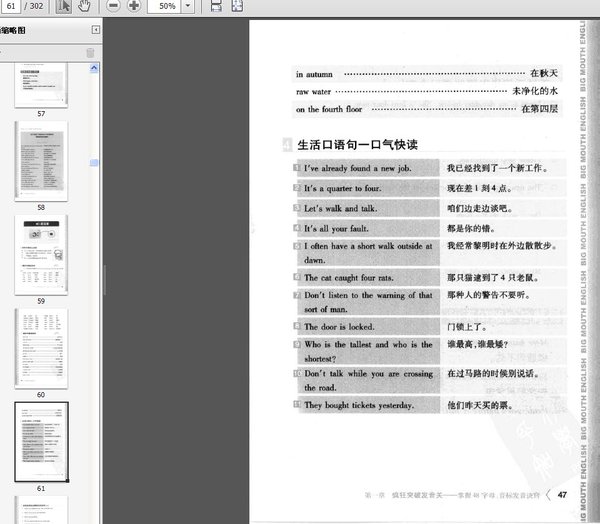Click sentence "The door is locked."
This screenshot has height=524, width=600.
[x=339, y=327]
